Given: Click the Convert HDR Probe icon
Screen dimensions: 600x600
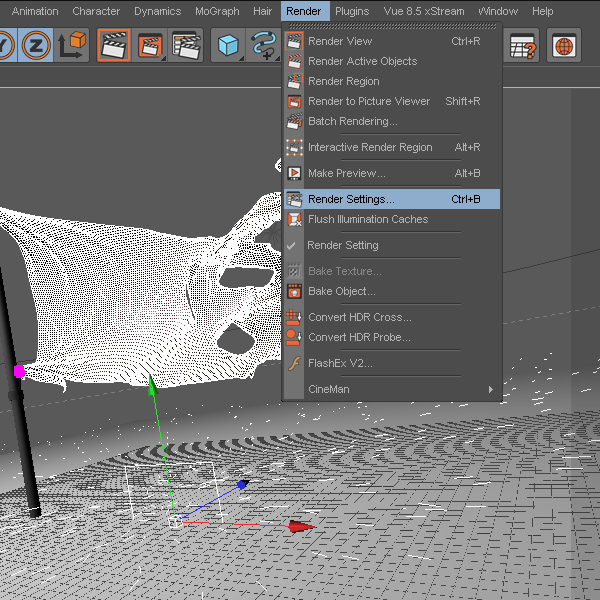Looking at the screenshot, I should coord(294,337).
